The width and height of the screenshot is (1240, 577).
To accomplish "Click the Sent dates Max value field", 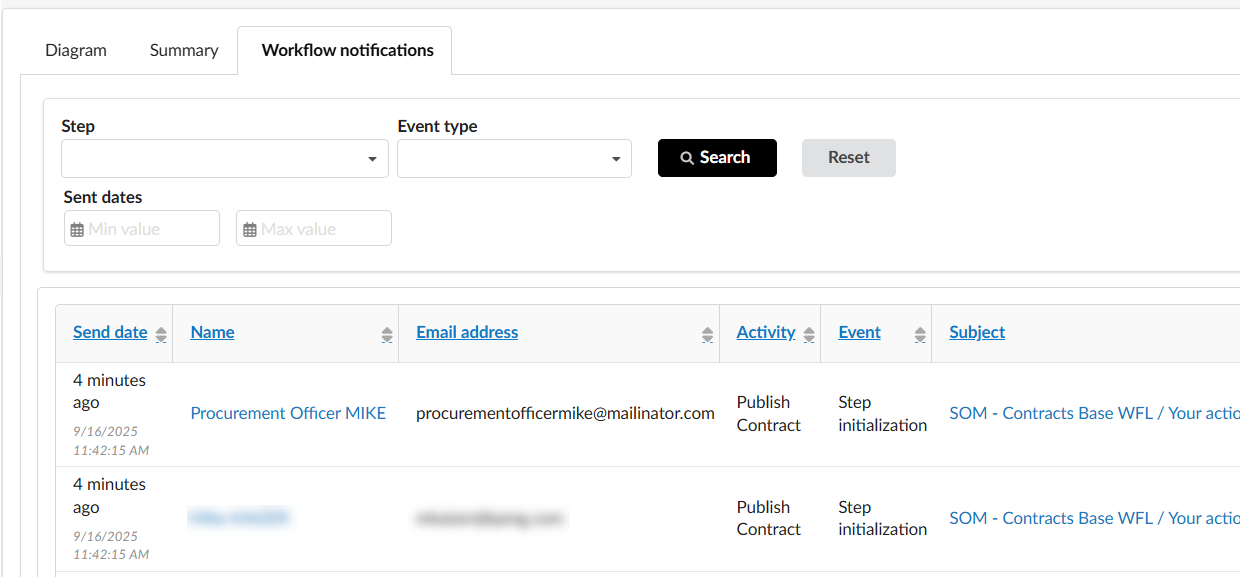I will click(x=314, y=228).
